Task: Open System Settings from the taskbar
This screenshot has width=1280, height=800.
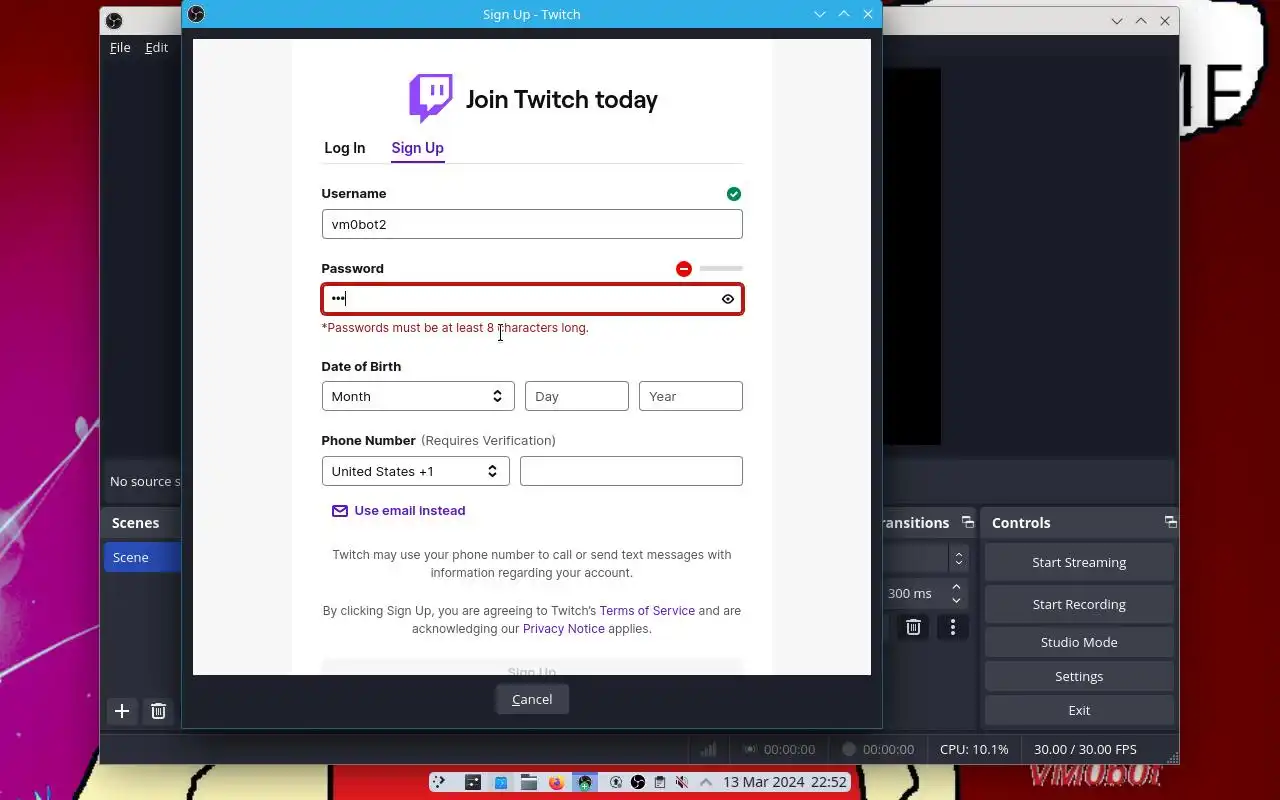Action: point(473,782)
